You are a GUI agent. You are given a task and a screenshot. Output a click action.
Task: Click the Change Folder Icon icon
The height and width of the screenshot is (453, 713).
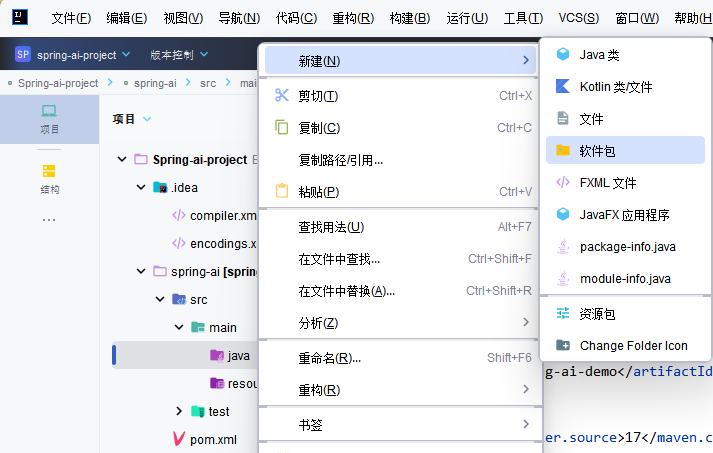click(x=563, y=345)
